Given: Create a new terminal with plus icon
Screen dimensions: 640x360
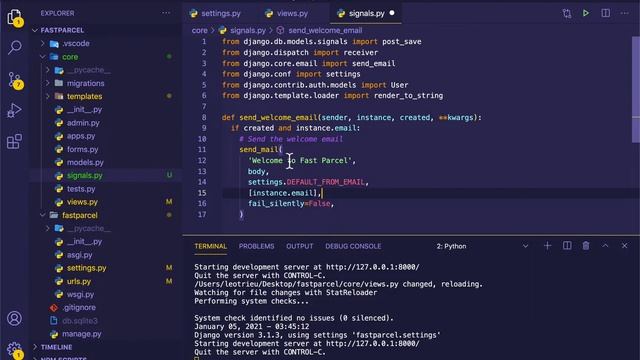Looking at the screenshot, I should point(547,246).
